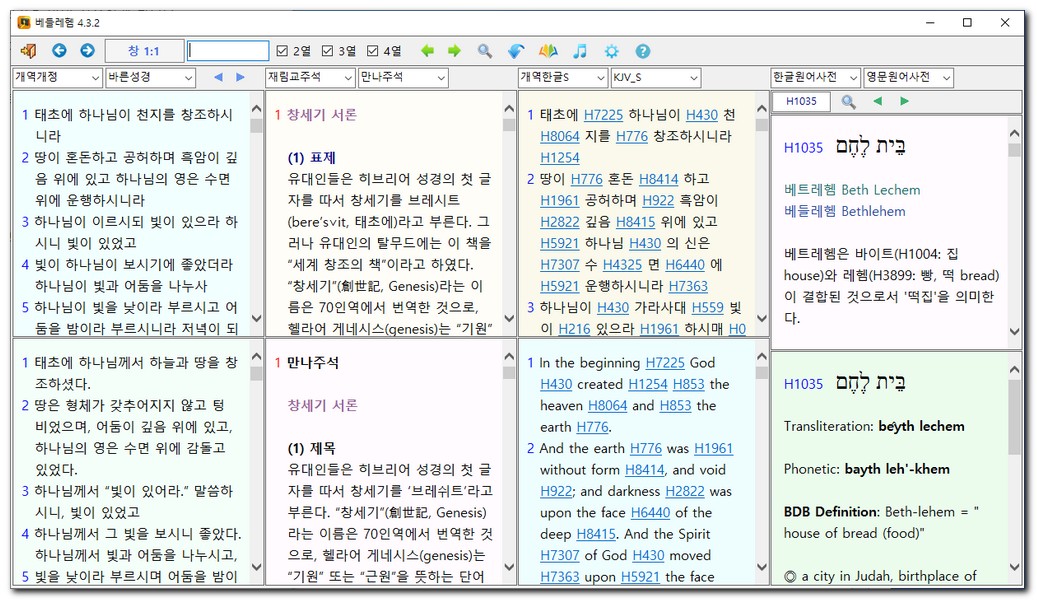
Task: Open settings with the gear icon
Action: (x=611, y=51)
